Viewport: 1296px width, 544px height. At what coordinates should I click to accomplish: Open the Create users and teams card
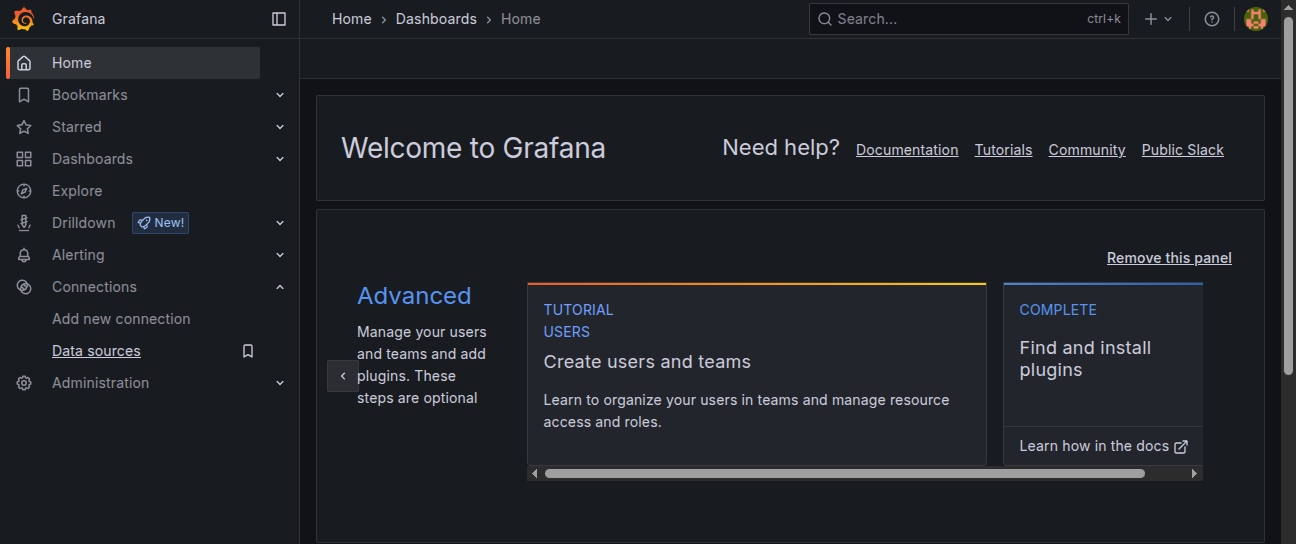click(x=757, y=374)
